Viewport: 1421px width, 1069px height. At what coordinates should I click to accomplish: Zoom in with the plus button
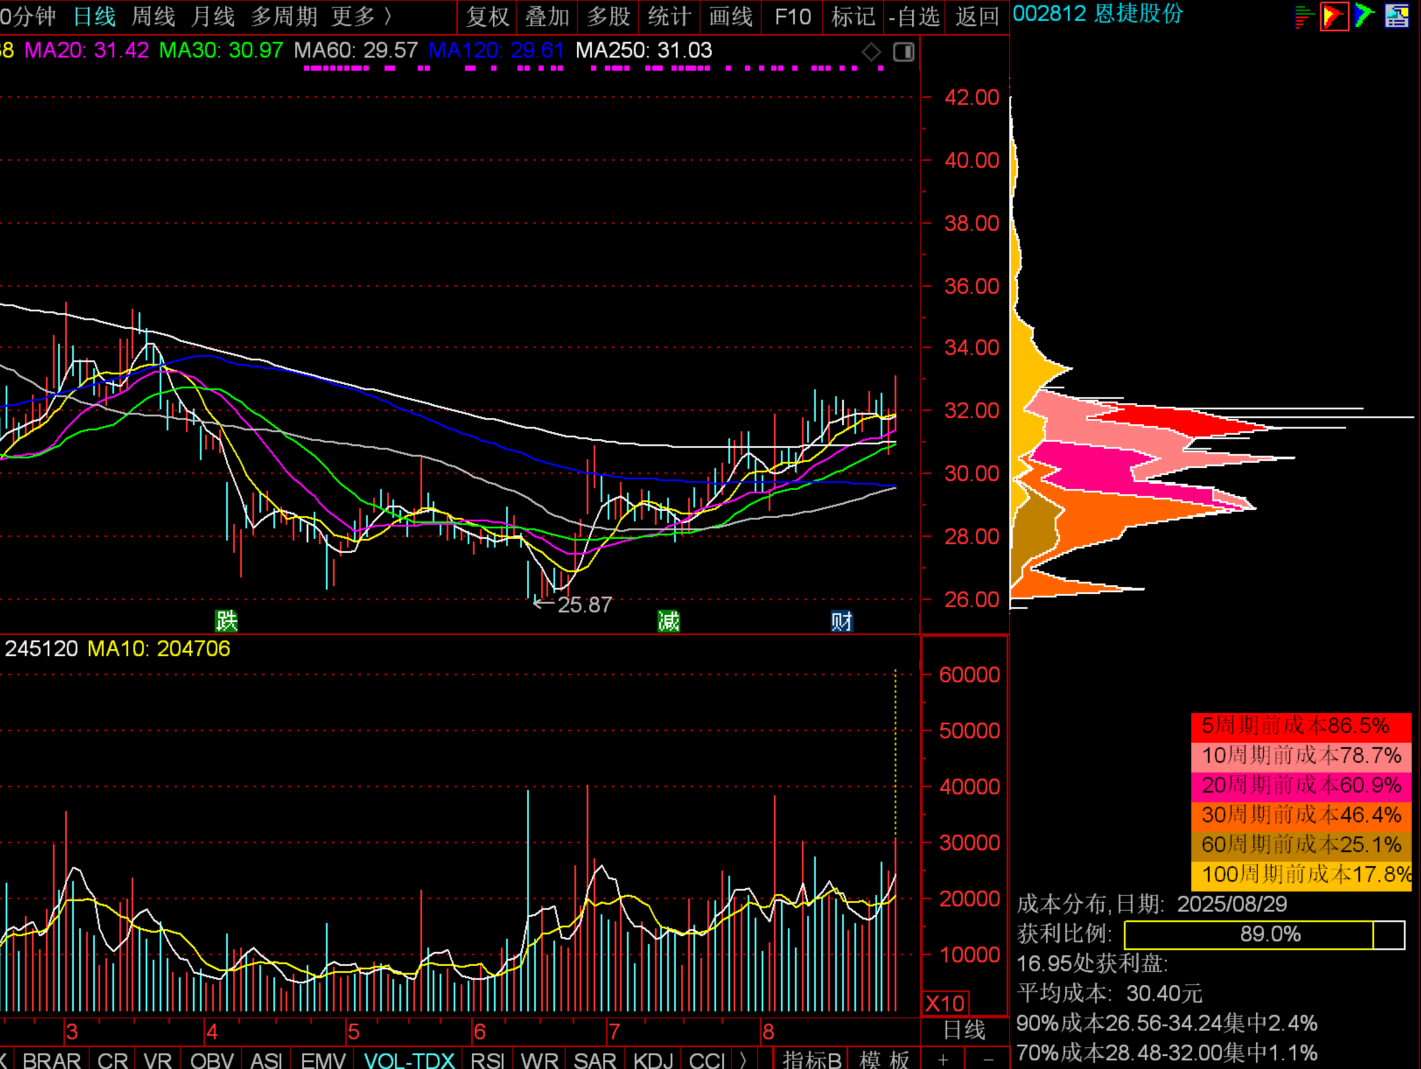pyautogui.click(x=943, y=1059)
